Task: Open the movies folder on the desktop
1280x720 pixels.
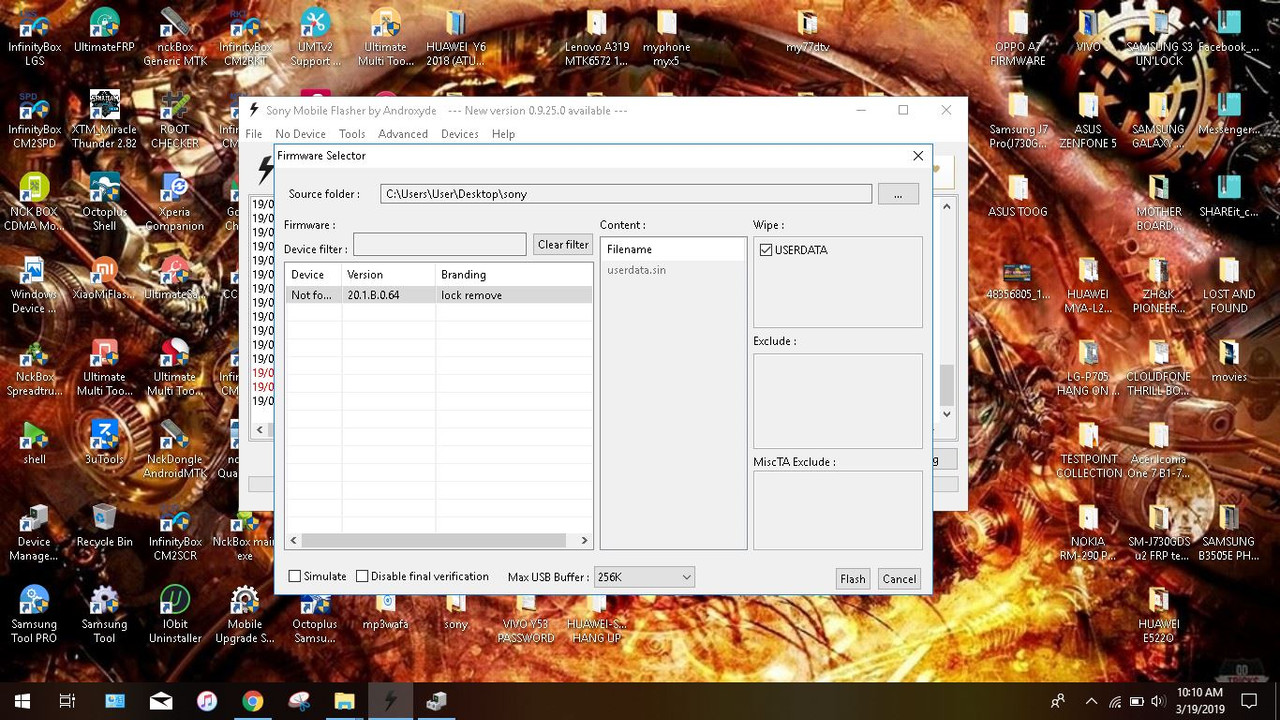Action: point(1229,360)
